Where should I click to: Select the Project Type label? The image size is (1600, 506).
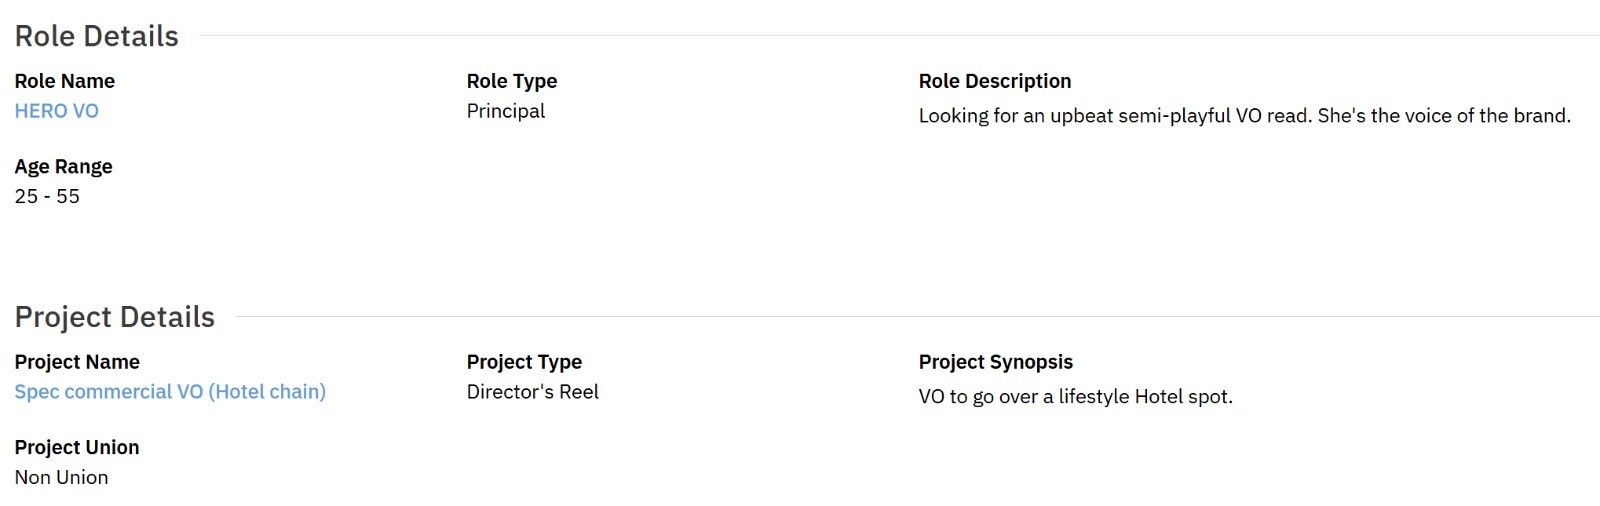click(x=524, y=362)
